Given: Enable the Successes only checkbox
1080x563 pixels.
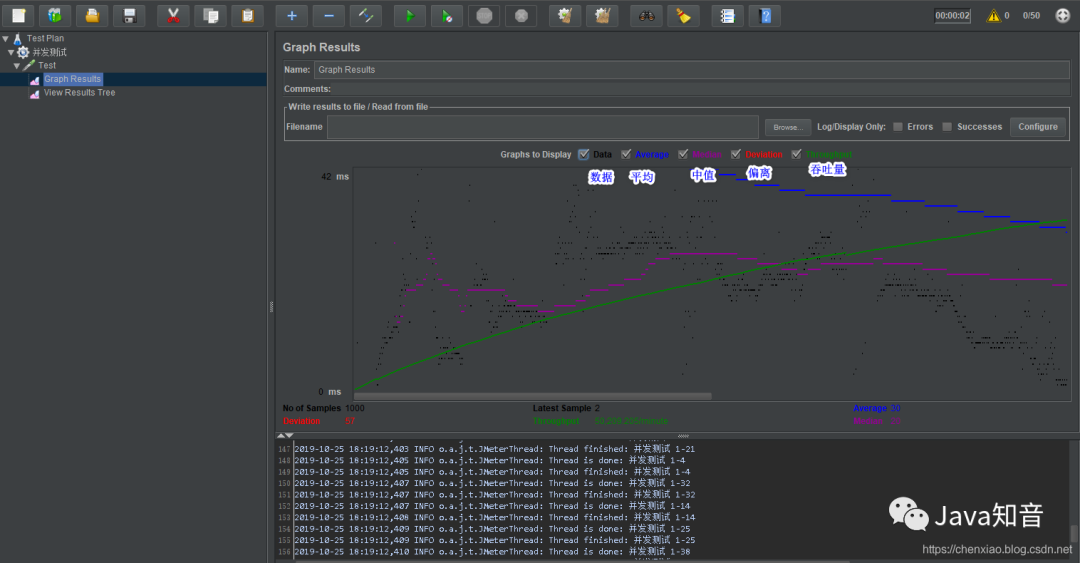Looking at the screenshot, I should tap(948, 127).
